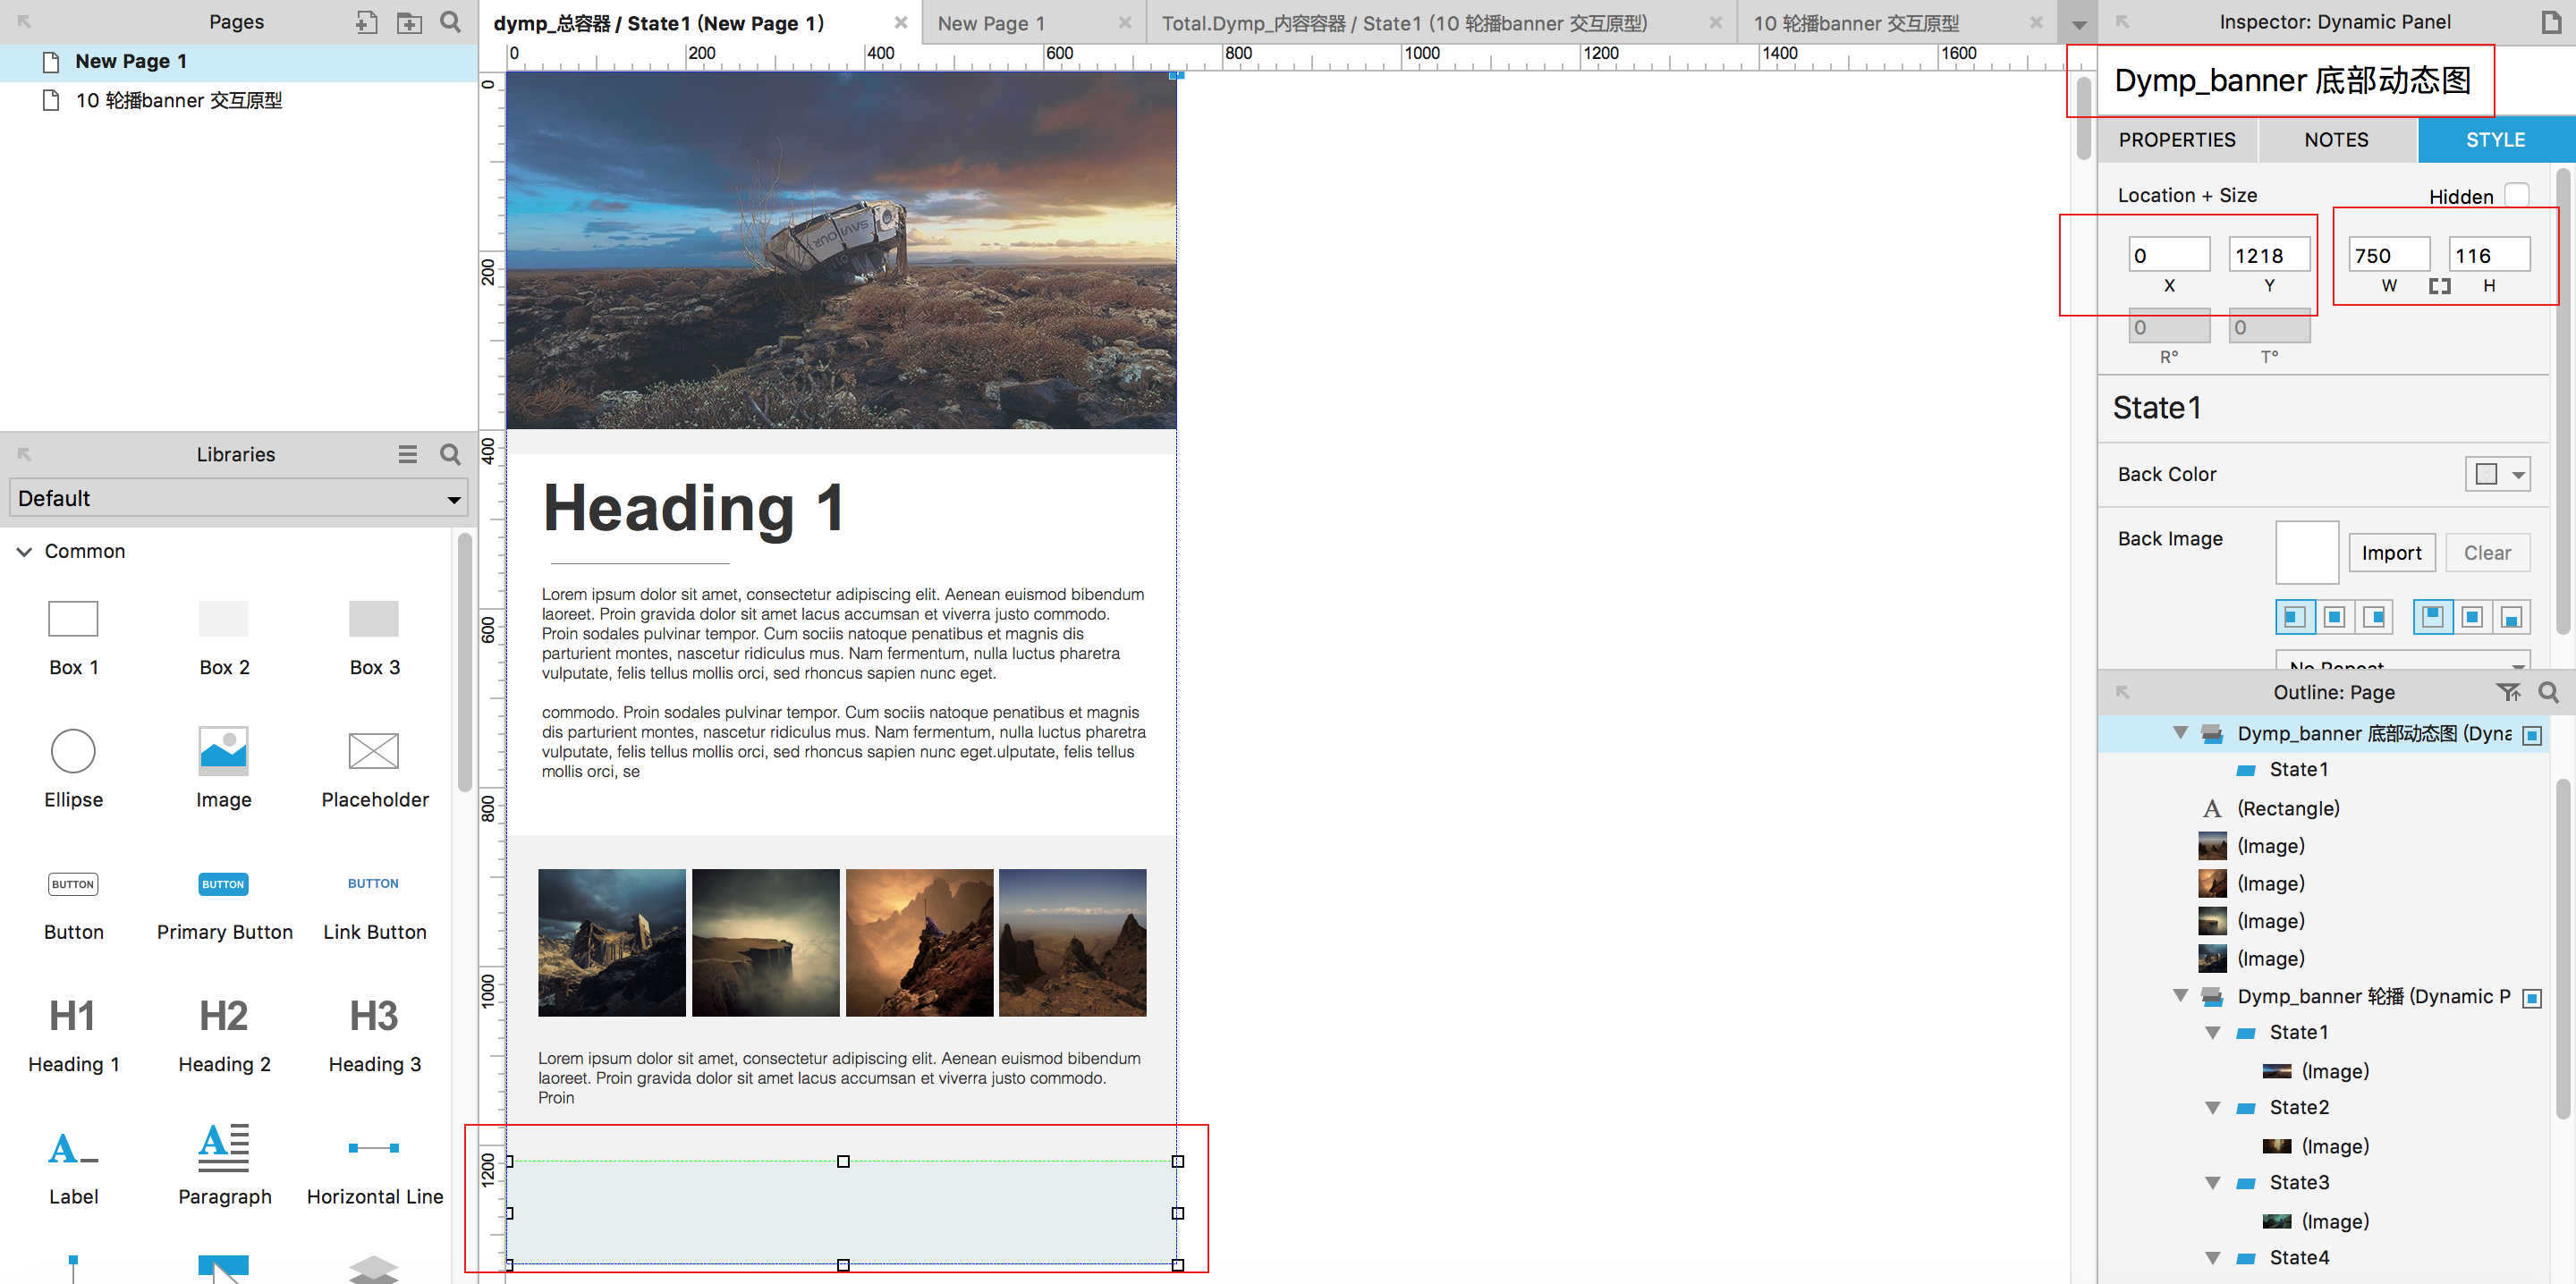Open the 10 轮播banner 交互原型 tab
2576x1284 pixels.
(1856, 23)
